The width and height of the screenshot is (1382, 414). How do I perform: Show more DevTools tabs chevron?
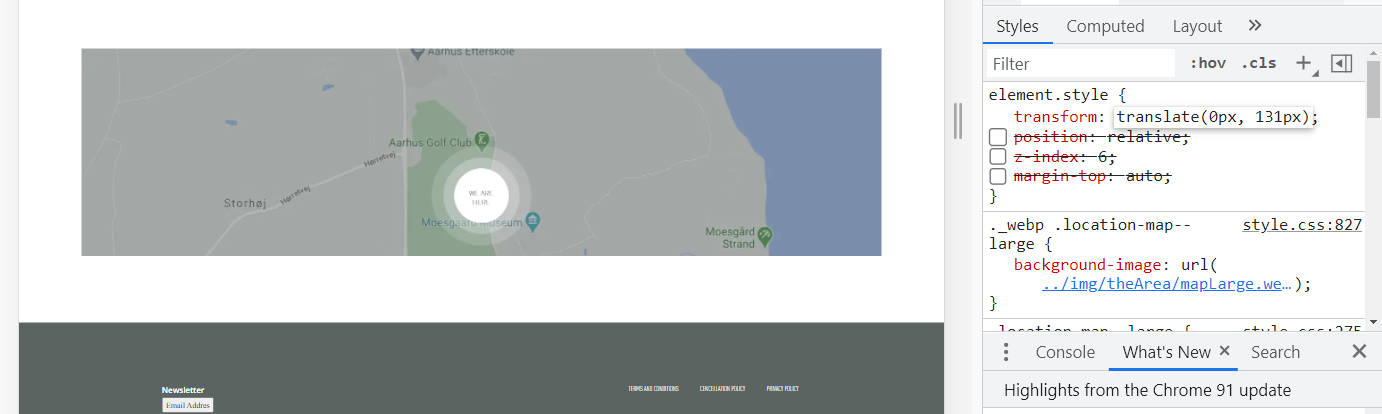coord(1255,26)
